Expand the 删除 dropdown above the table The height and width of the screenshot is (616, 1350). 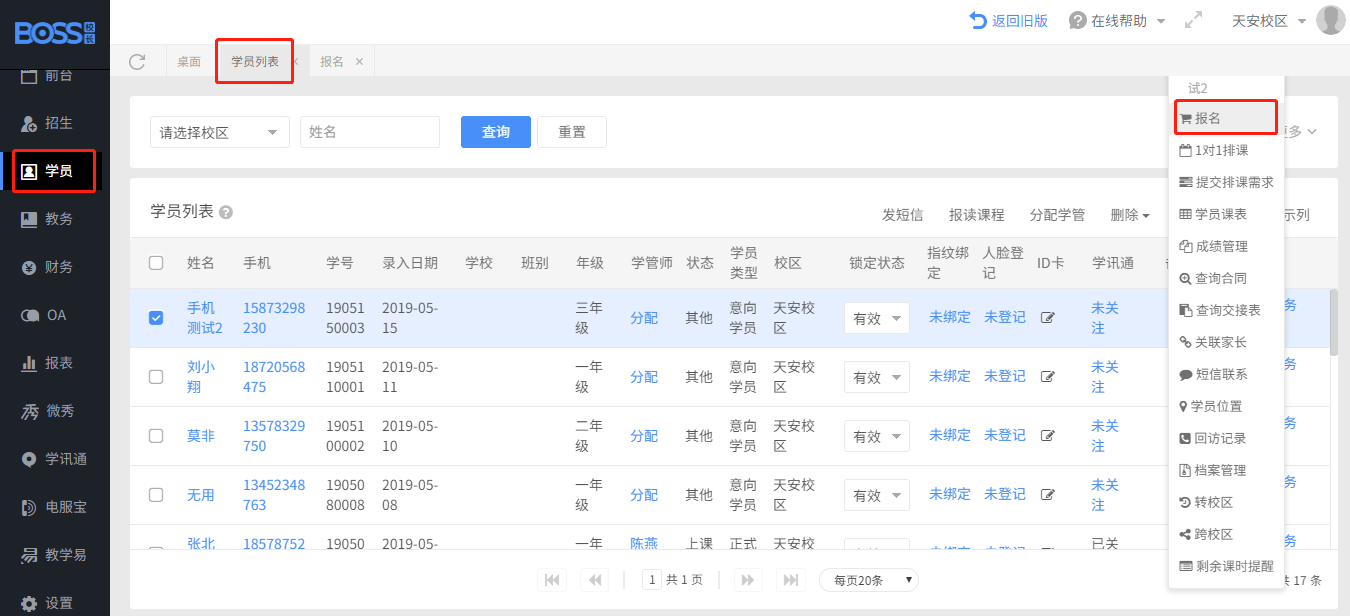pos(1130,215)
